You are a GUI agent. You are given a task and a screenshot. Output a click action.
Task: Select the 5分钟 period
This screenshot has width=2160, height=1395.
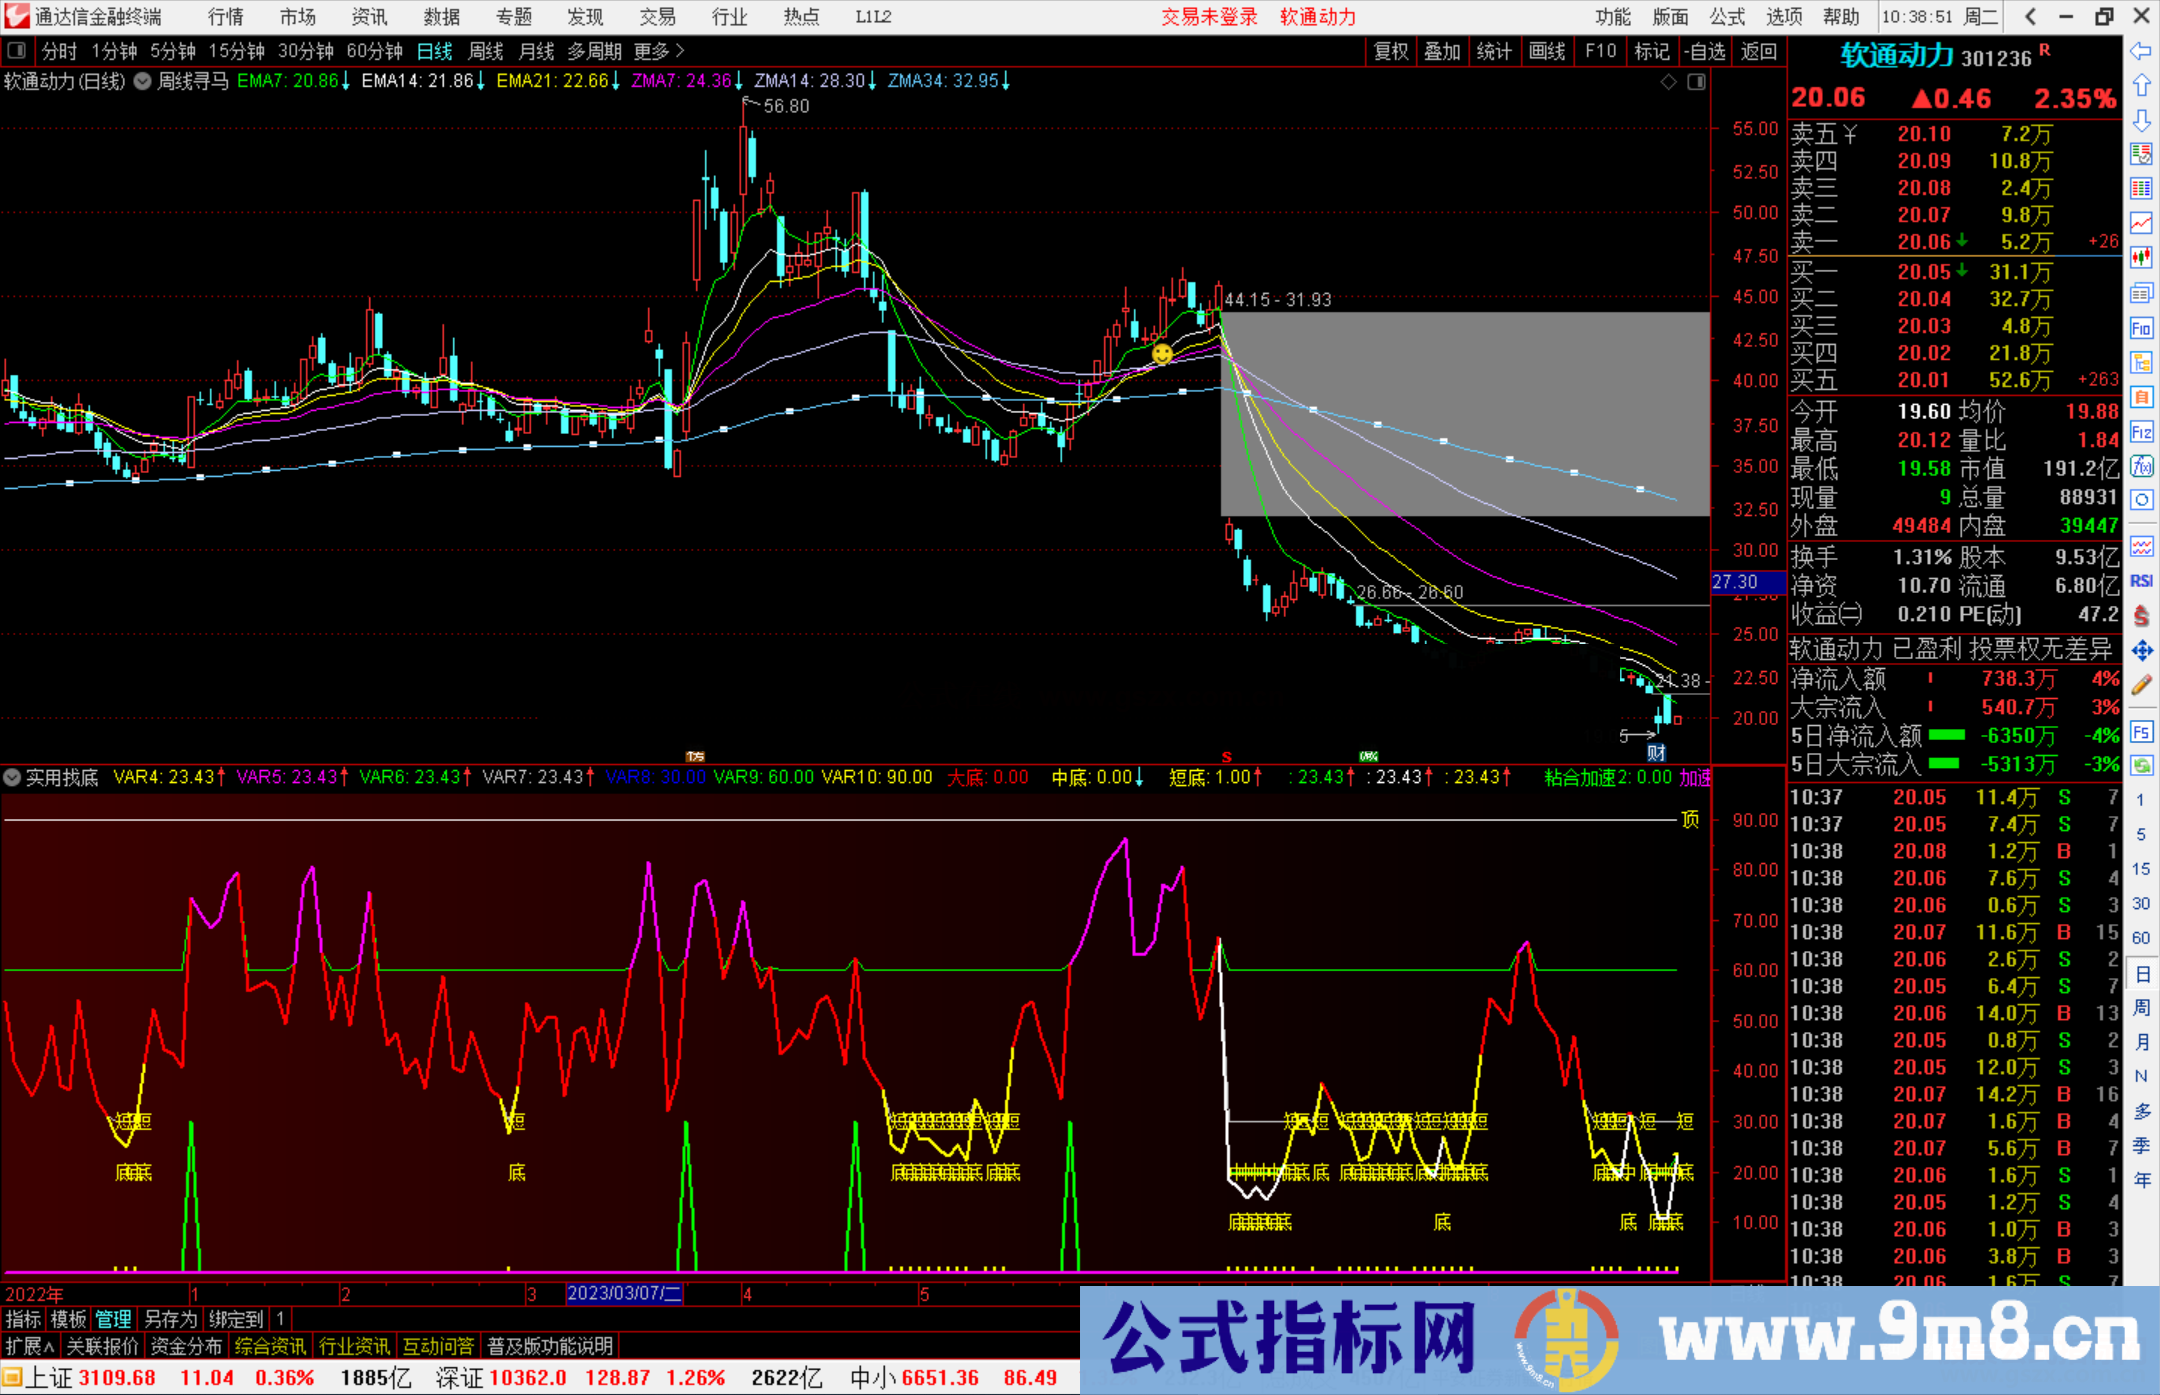[174, 51]
